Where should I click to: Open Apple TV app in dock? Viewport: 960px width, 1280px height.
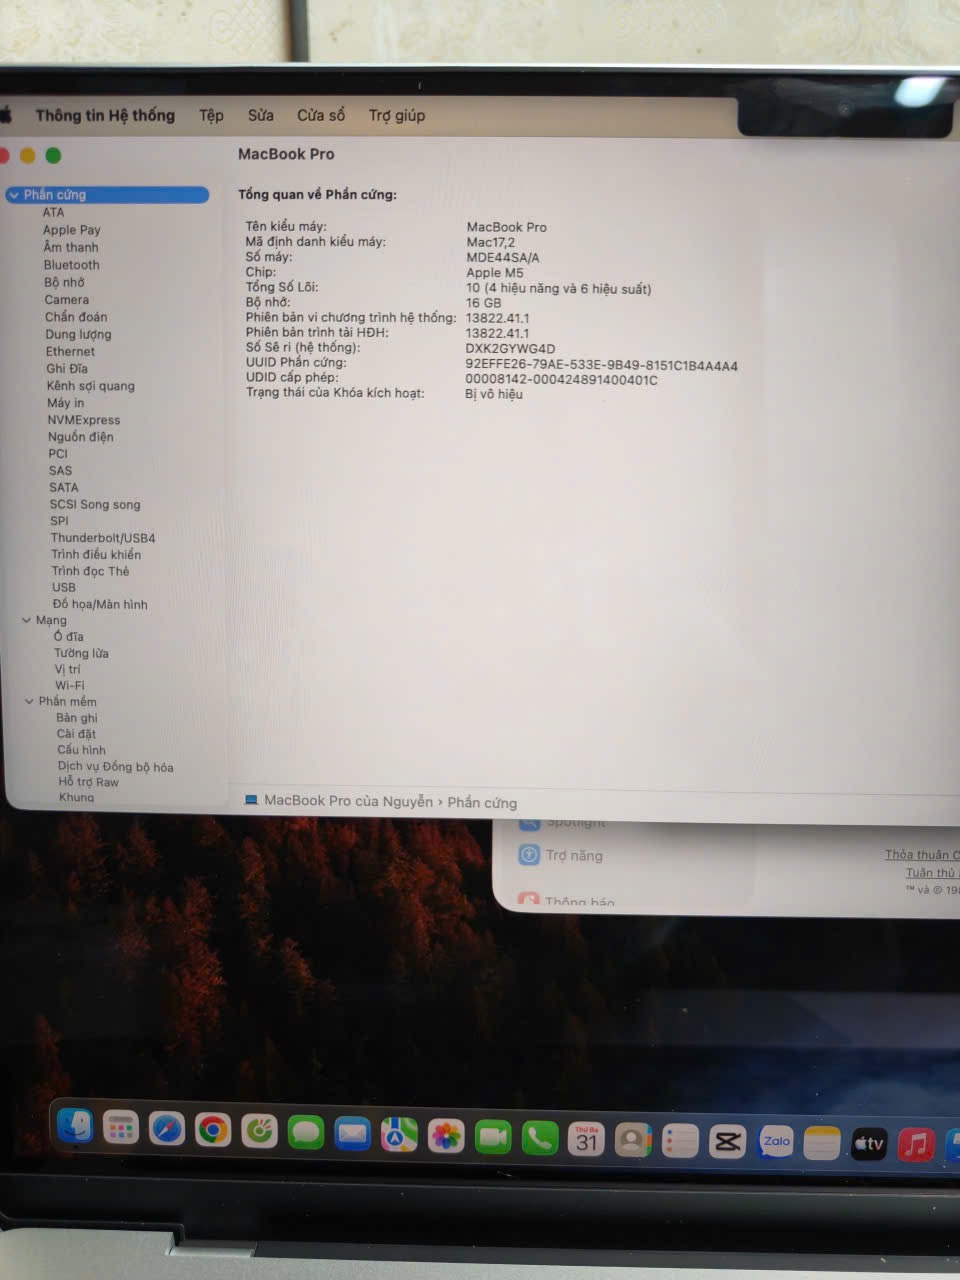pos(868,1143)
